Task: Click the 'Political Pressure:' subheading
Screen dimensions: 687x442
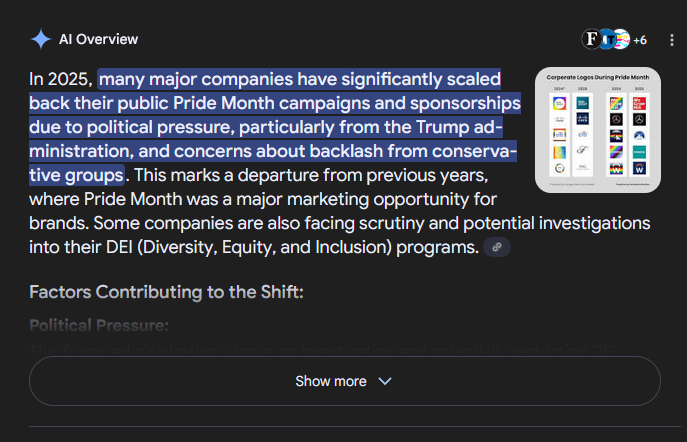Action: pyautogui.click(x=99, y=325)
